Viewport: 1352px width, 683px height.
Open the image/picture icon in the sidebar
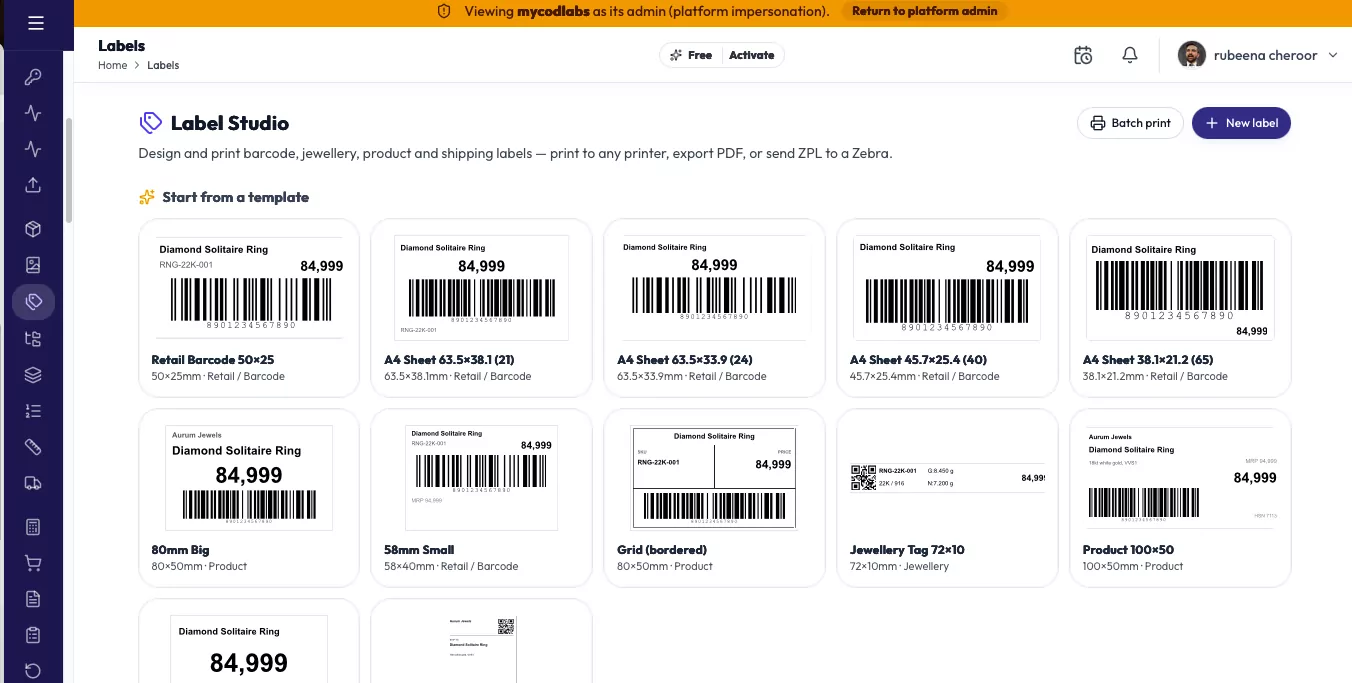click(x=33, y=265)
